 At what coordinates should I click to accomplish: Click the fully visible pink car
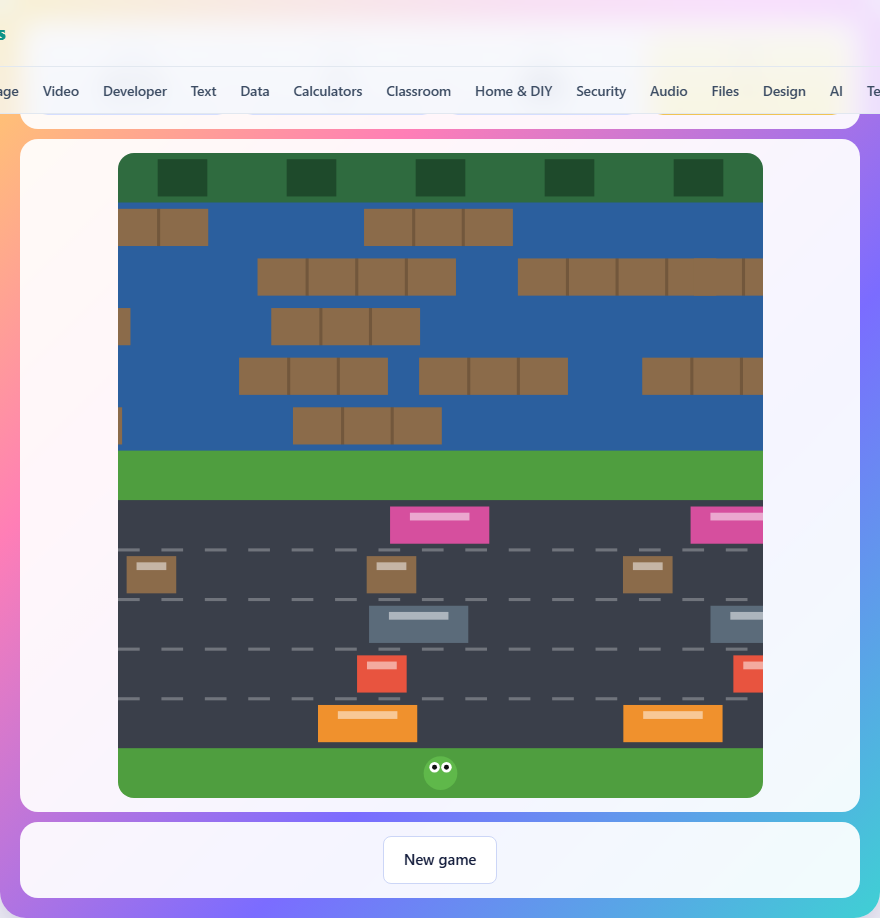tap(440, 525)
